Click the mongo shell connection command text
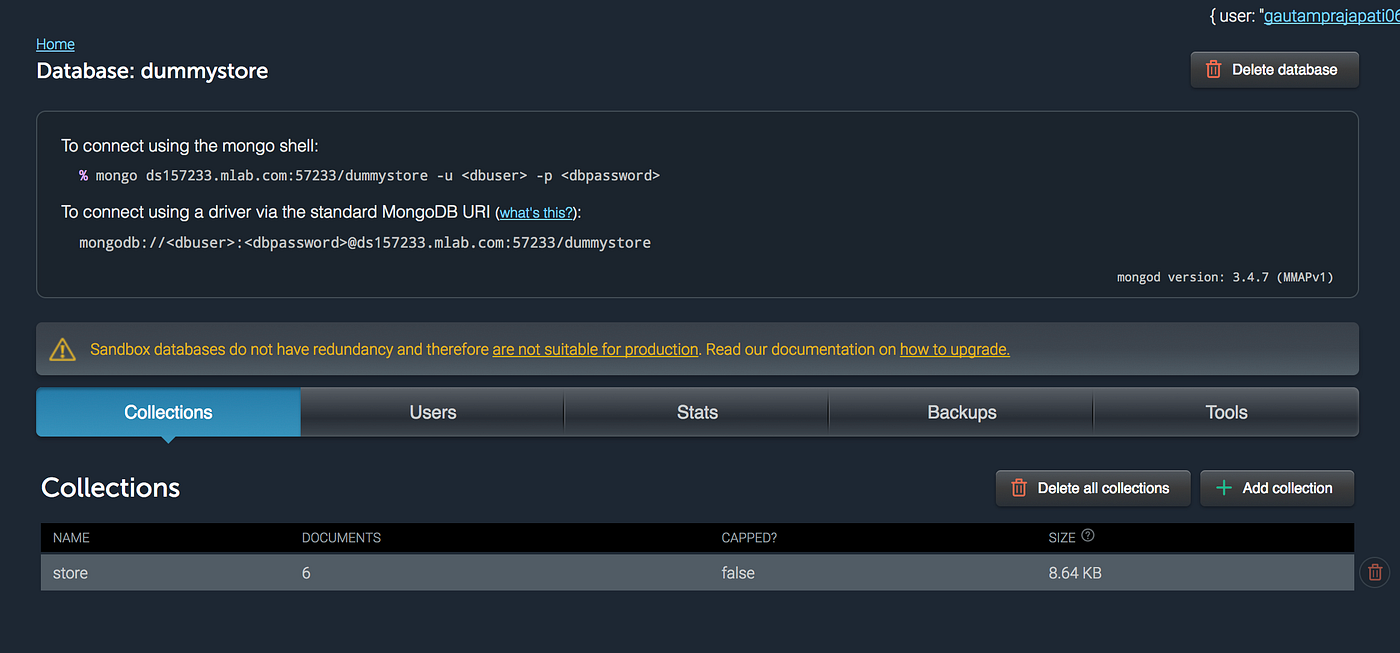This screenshot has width=1400, height=653. tap(370, 176)
